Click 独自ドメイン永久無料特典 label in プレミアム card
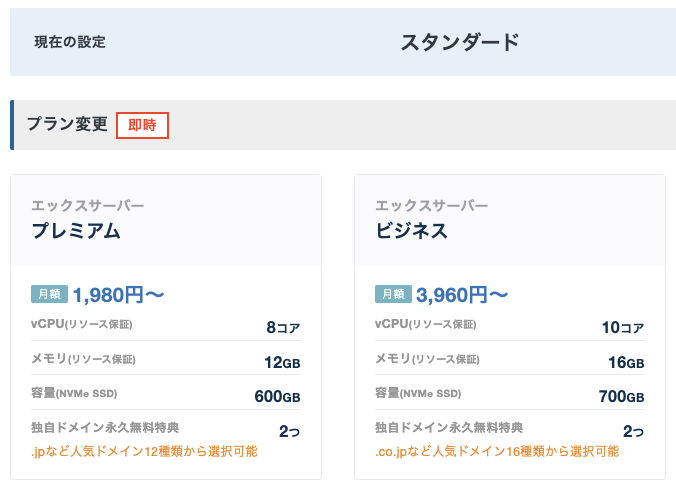 (105, 428)
